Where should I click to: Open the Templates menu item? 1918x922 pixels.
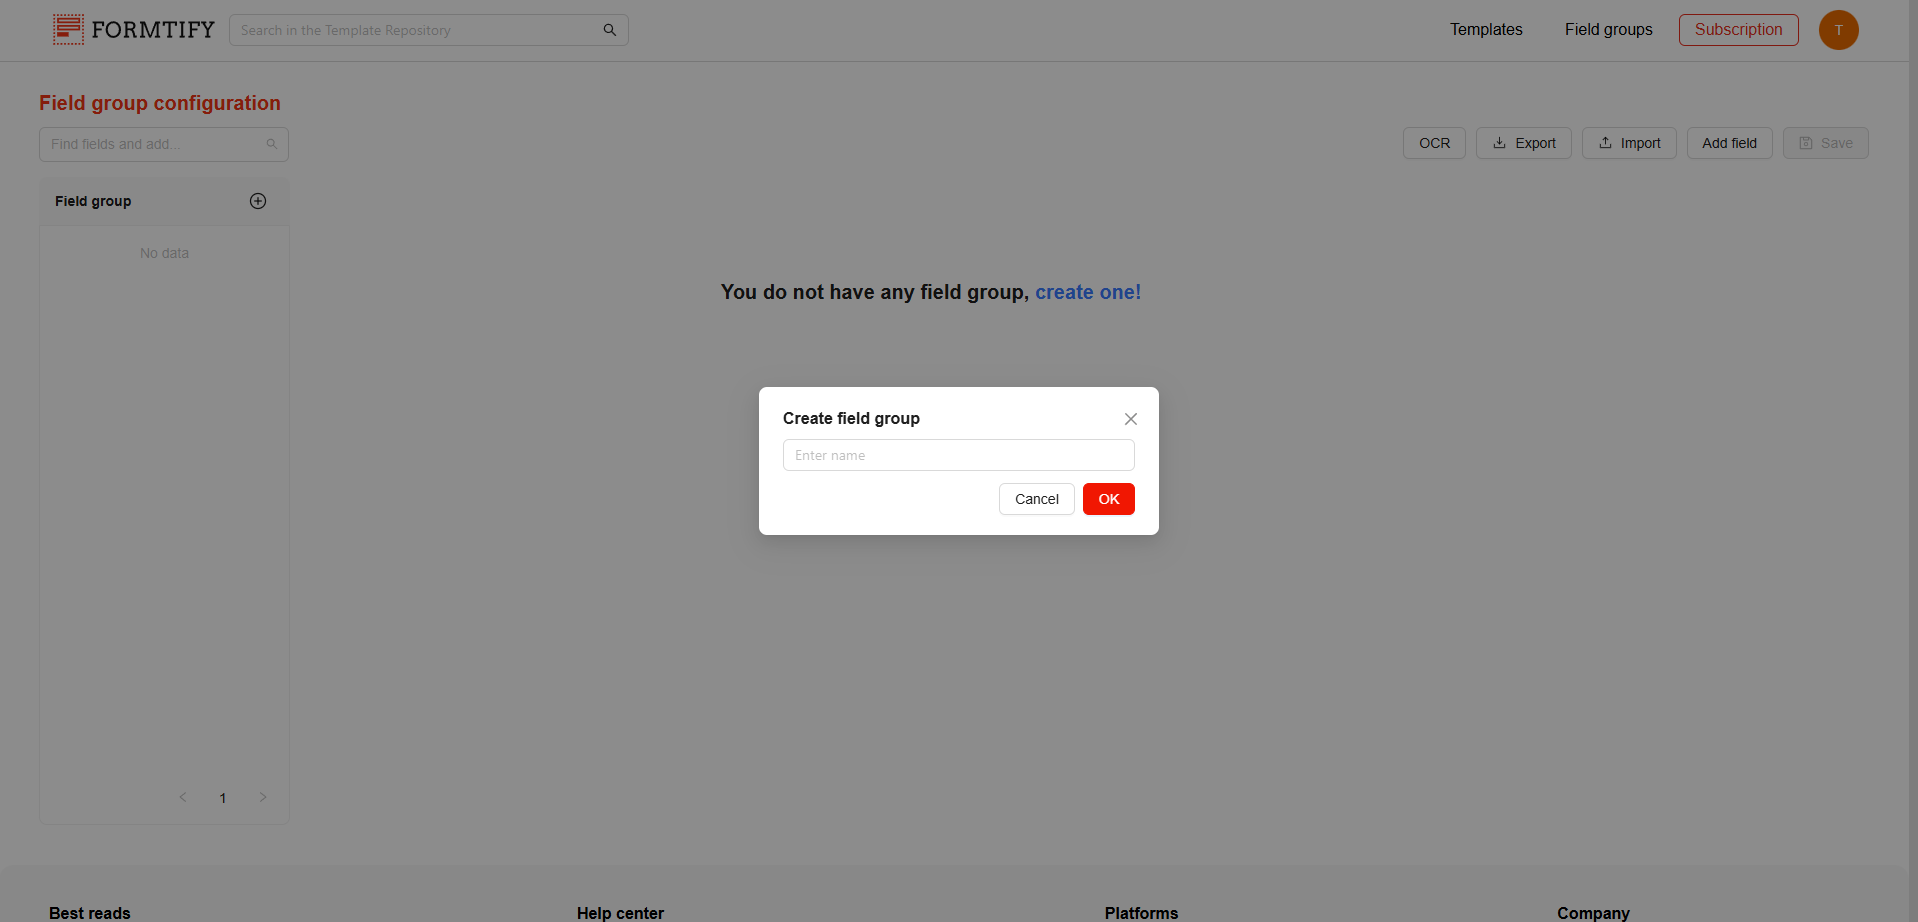[x=1486, y=30]
